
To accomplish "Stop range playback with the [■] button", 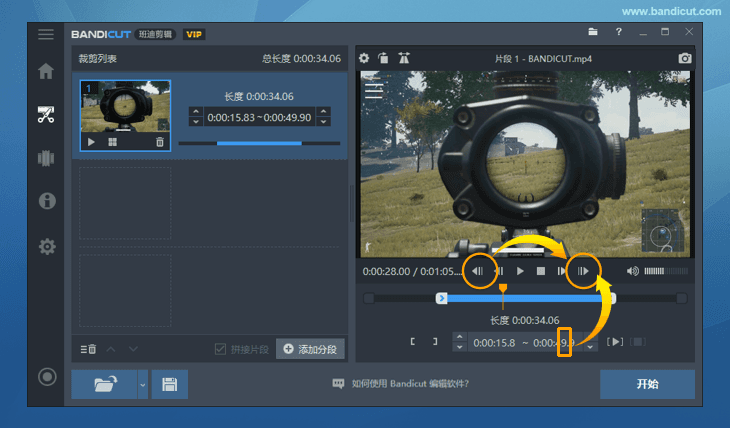I will click(638, 342).
